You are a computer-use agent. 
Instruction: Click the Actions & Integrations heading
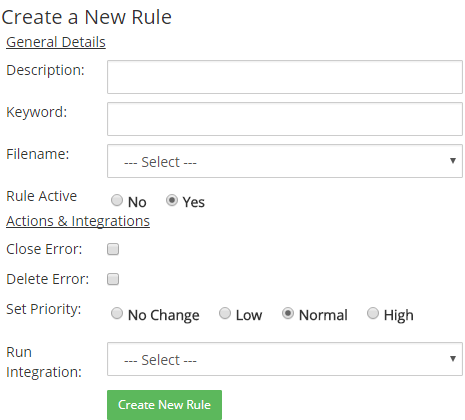(78, 221)
